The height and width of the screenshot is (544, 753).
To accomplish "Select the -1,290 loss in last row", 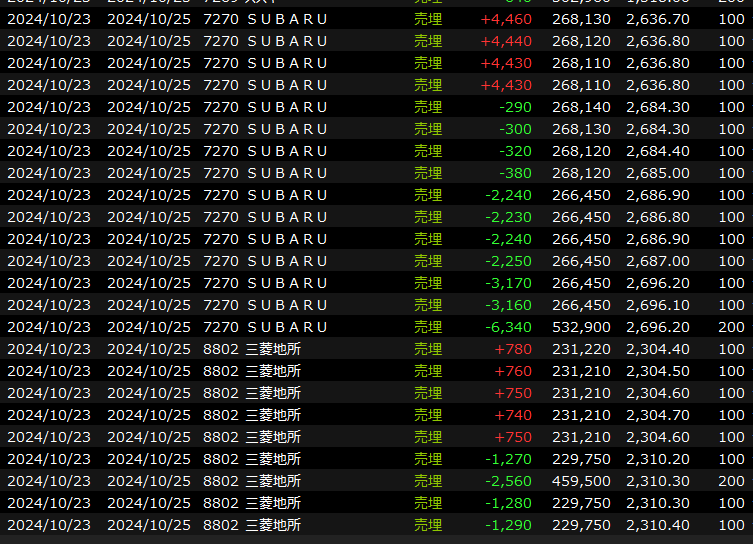I will 509,525.
